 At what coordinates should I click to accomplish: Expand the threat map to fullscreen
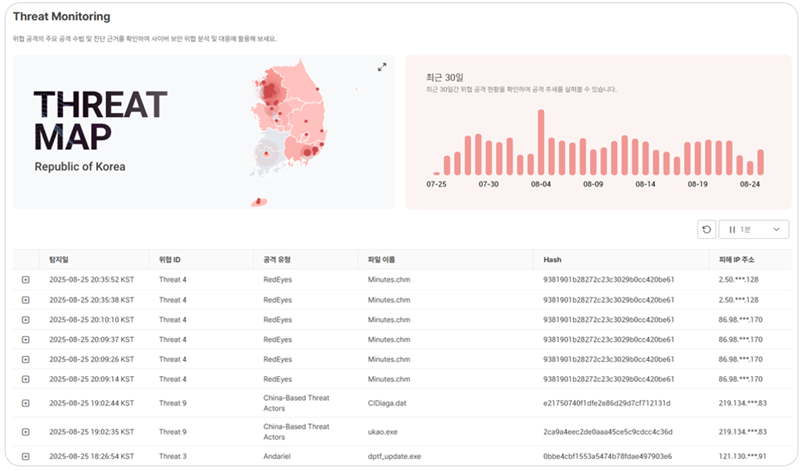pos(382,67)
